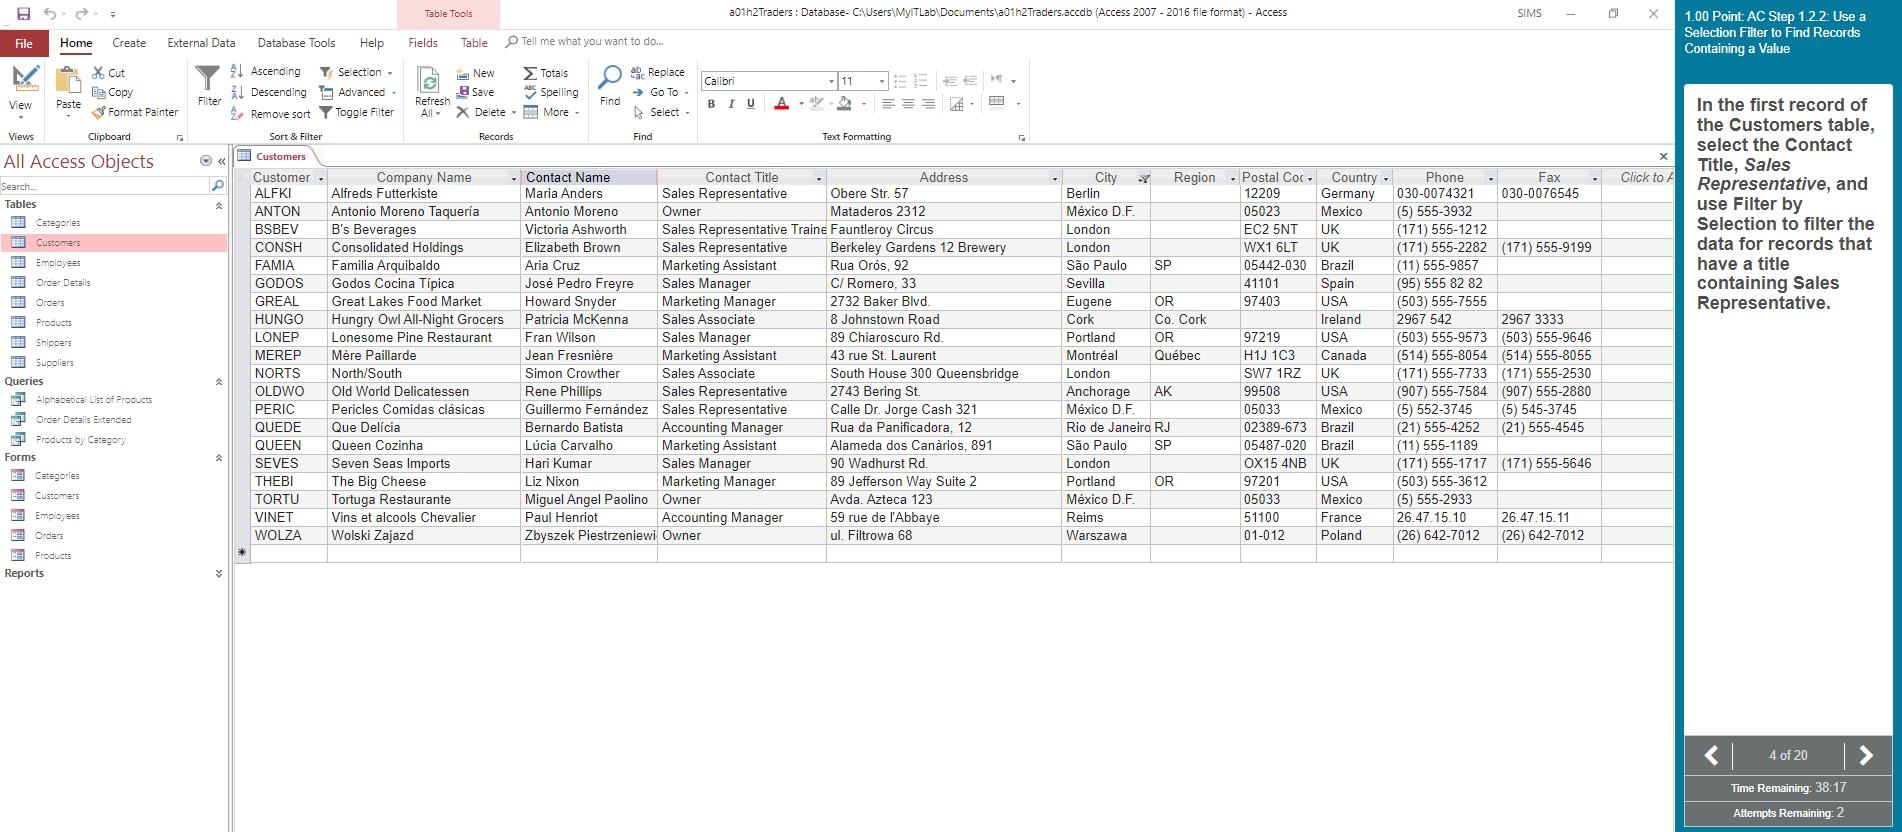Image resolution: width=1902 pixels, height=832 pixels.
Task: Toggle the Filter on or off
Action: tap(356, 113)
